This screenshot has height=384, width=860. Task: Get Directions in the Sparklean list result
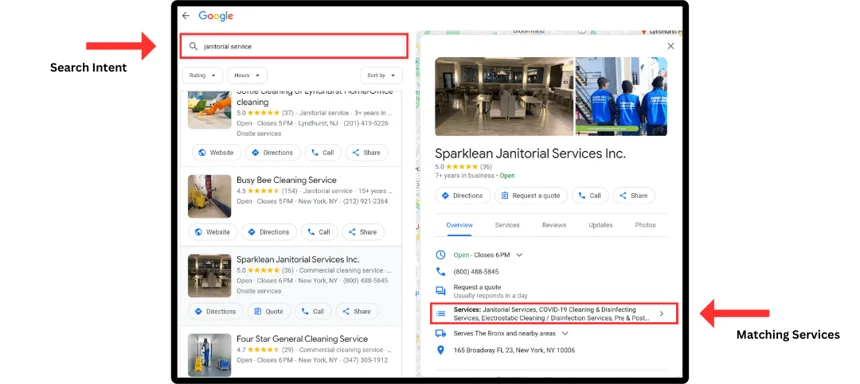216,311
